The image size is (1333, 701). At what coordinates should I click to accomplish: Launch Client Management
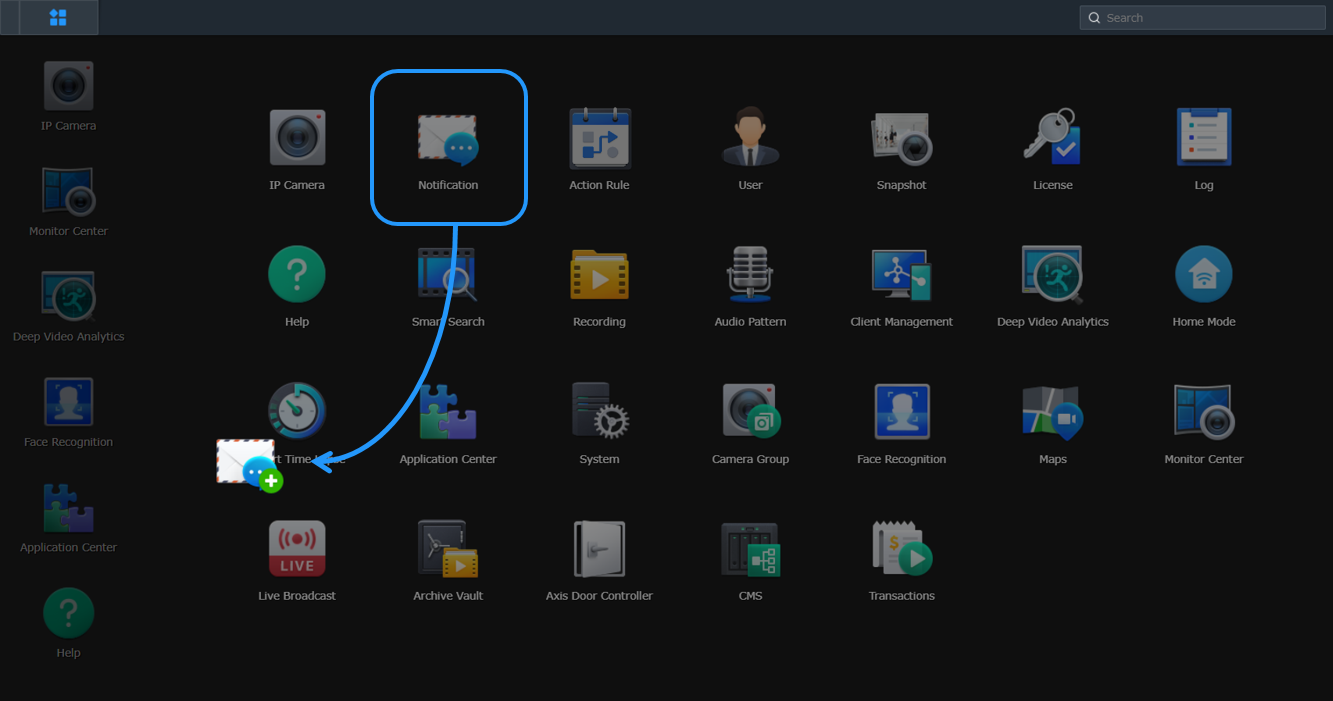click(900, 274)
